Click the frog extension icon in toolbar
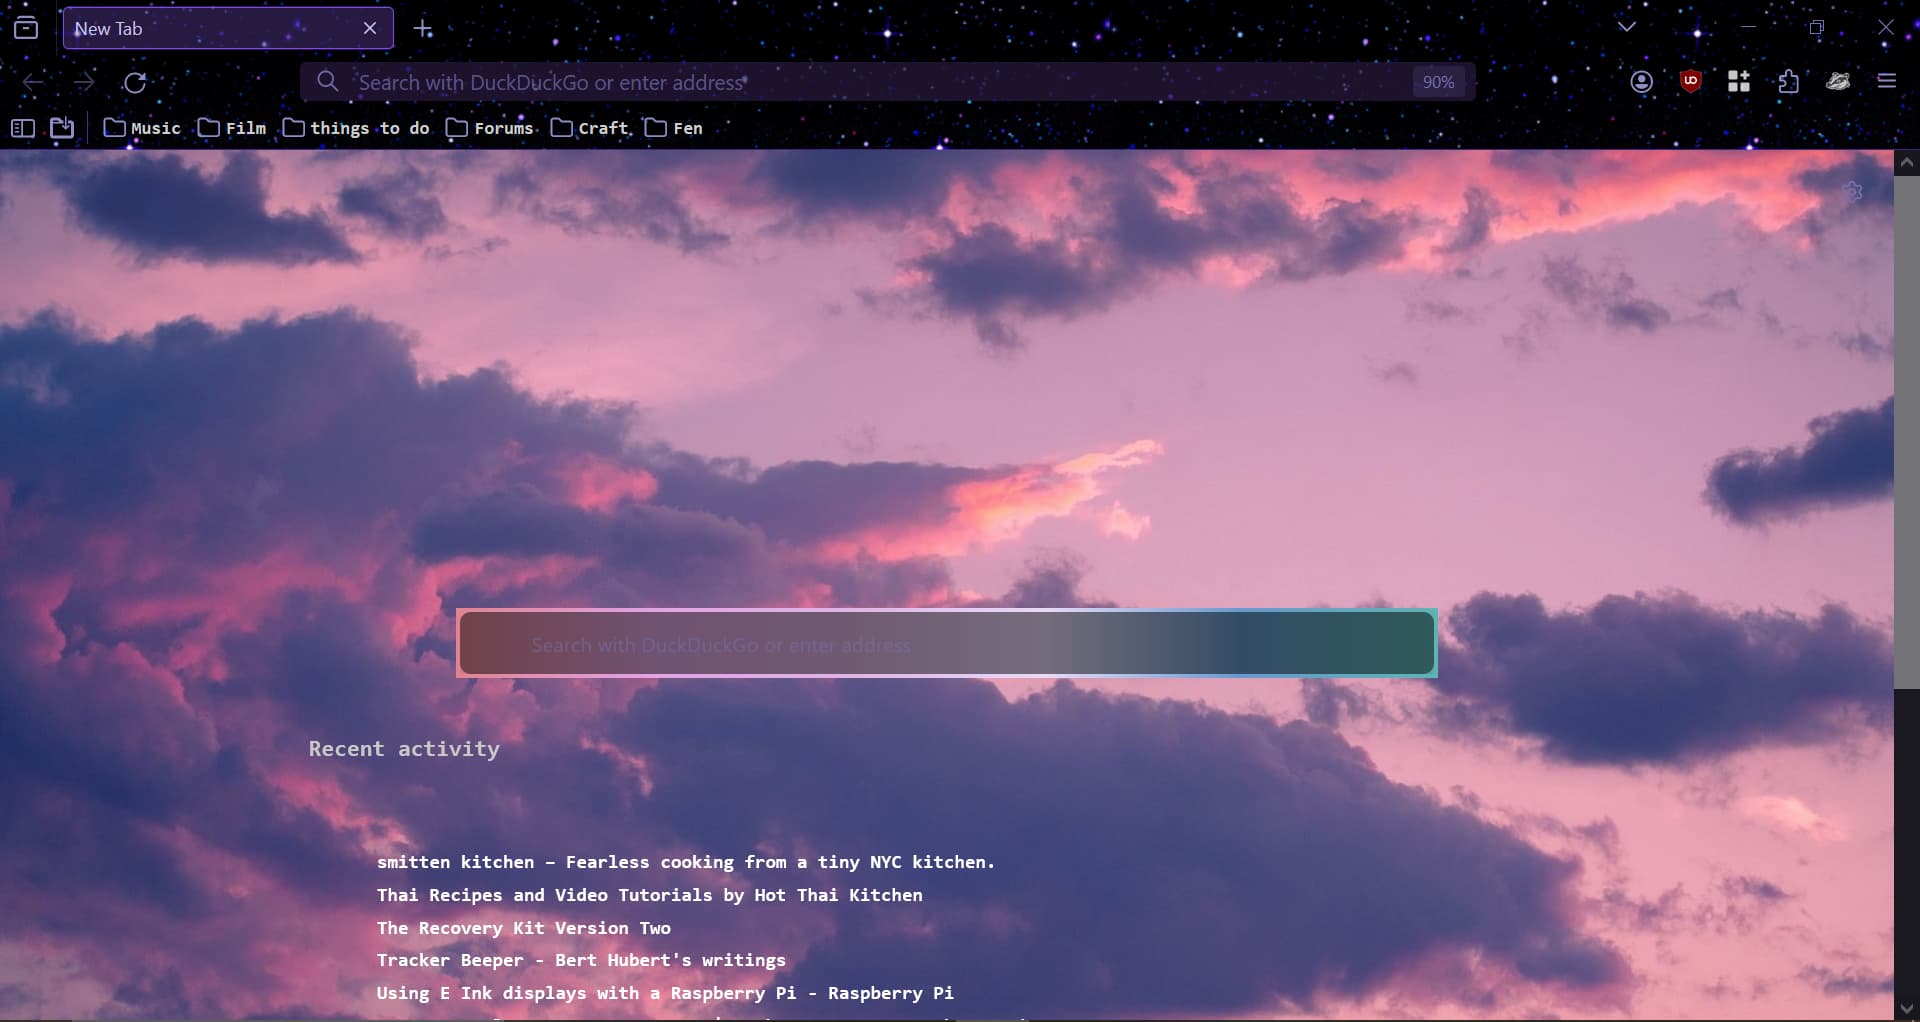 [x=1838, y=82]
